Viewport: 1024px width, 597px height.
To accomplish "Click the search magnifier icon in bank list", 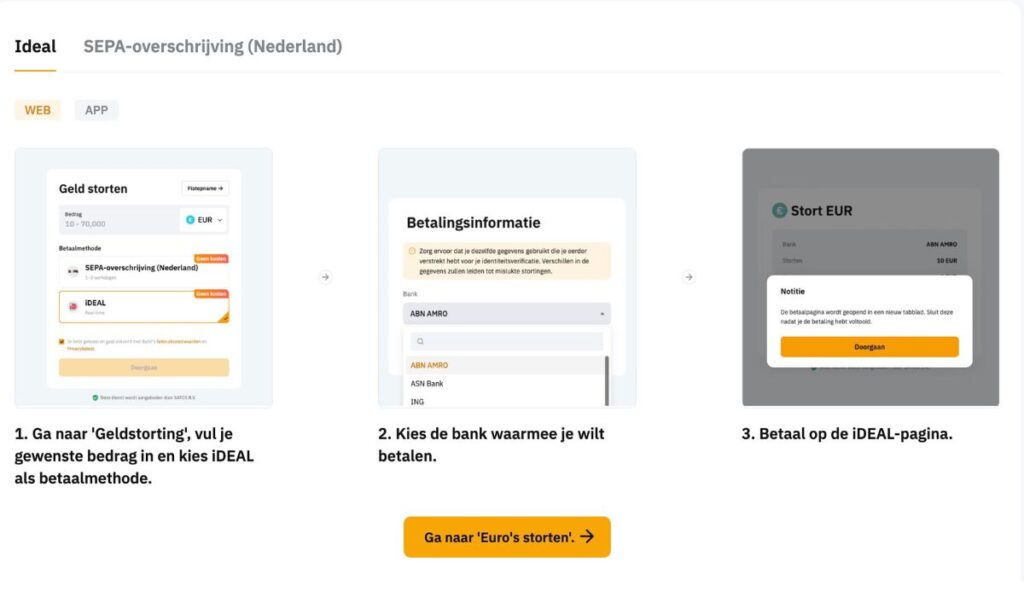I will [421, 342].
